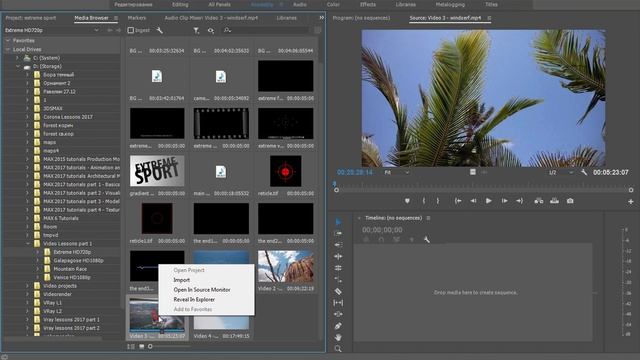Viewport: 640px width, 360px height.
Task: Open Timeline display settings wrench
Action: click(x=427, y=240)
